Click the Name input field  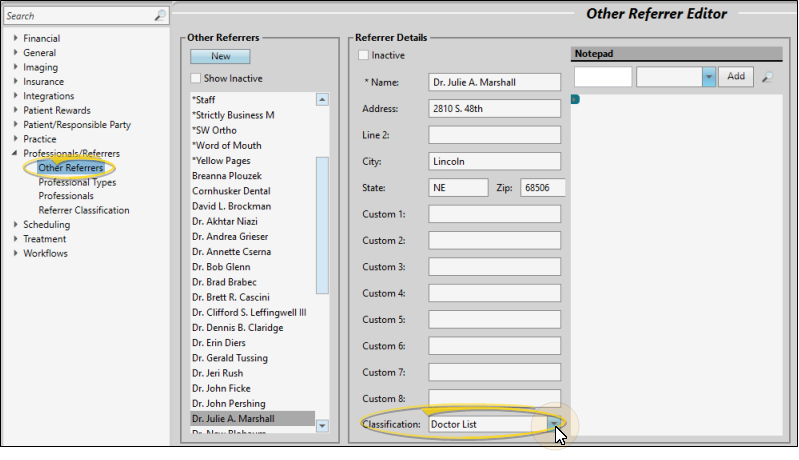coord(494,82)
